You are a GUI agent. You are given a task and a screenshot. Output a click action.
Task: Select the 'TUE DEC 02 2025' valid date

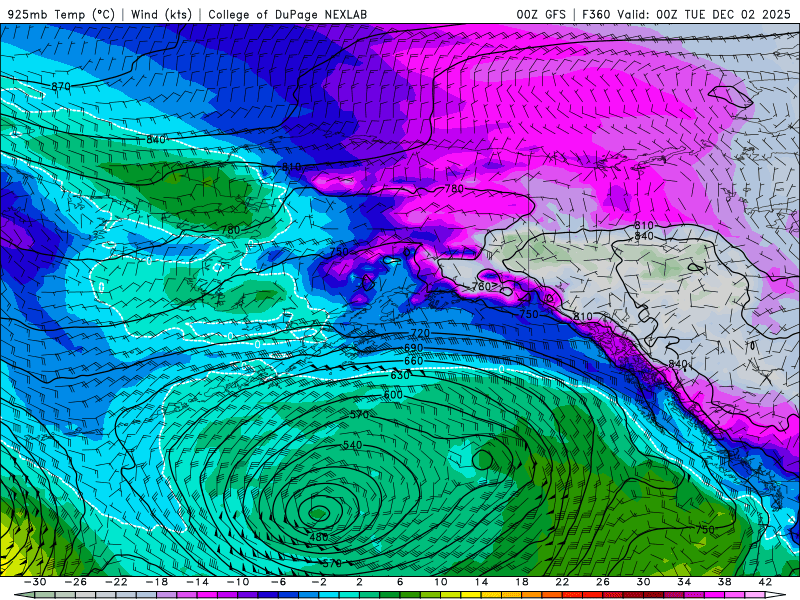pyautogui.click(x=737, y=15)
